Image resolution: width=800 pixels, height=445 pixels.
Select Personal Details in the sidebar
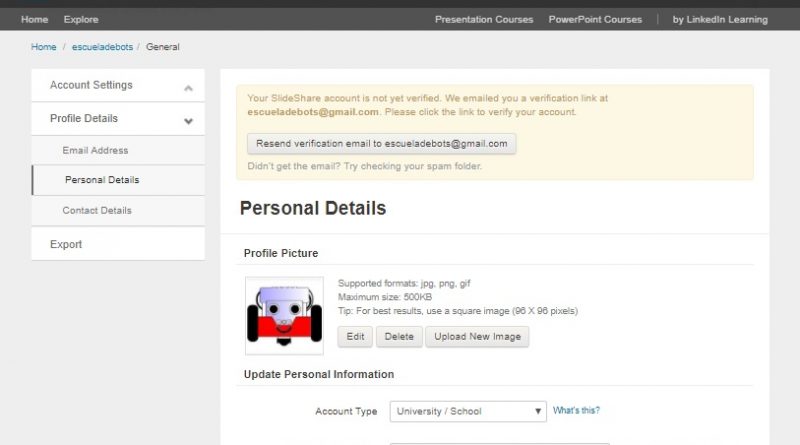[x=102, y=180]
